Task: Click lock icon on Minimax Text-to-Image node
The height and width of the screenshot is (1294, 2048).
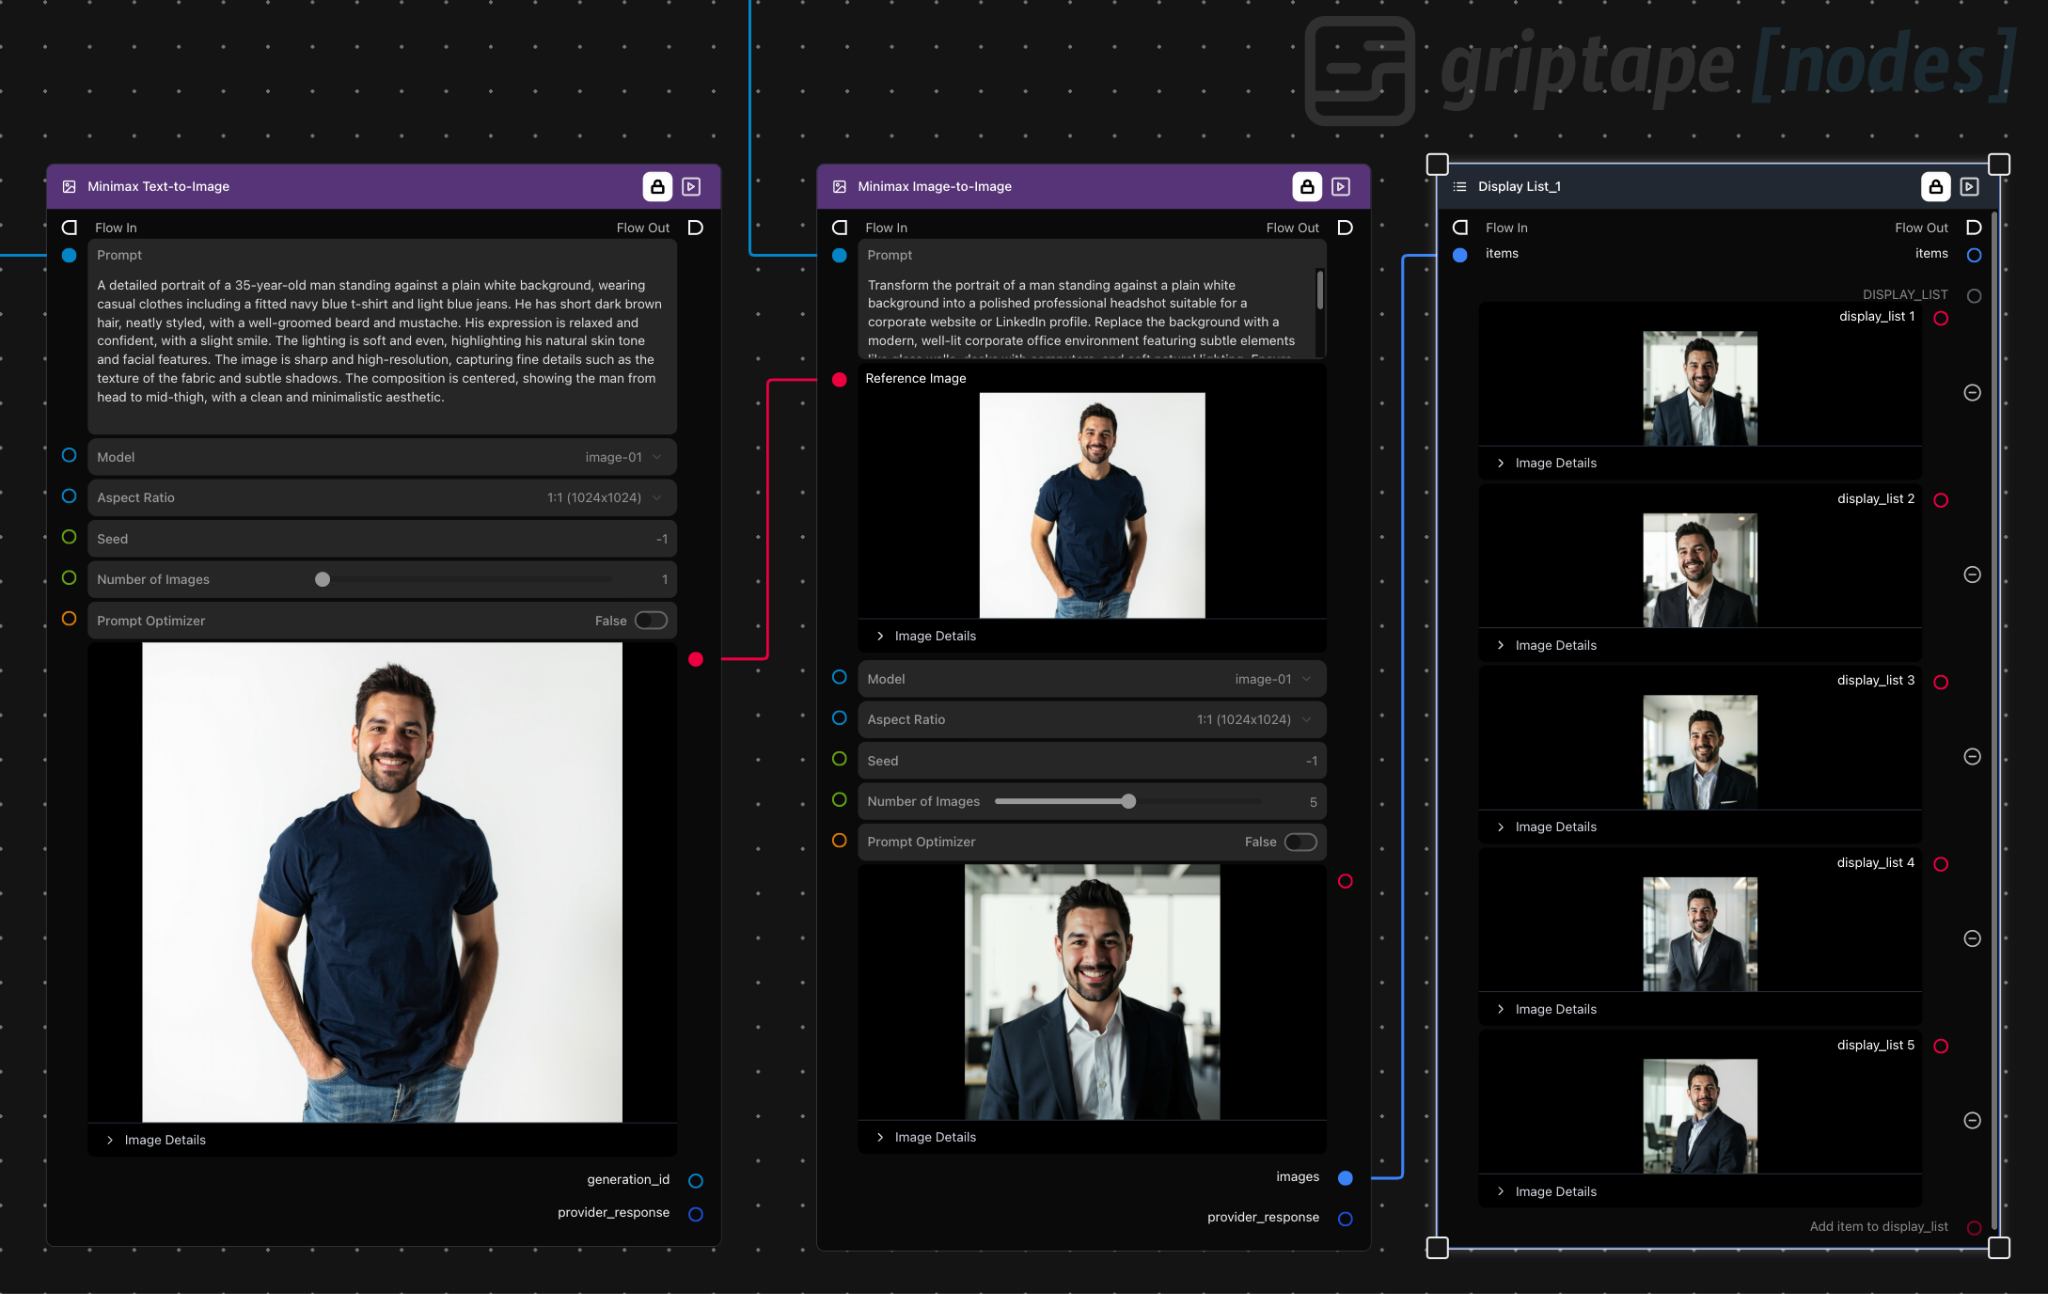Action: click(657, 187)
